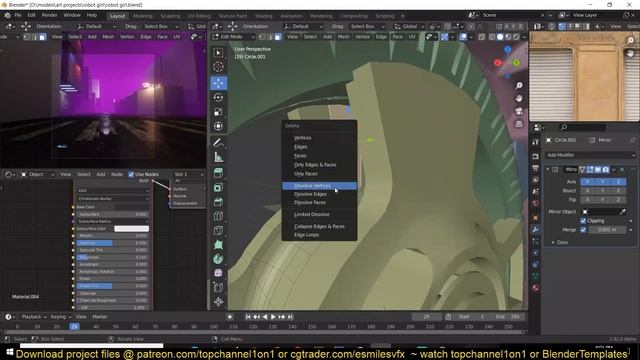Enable the Clipping checkbox in Mirror modifier
Viewport: 640px width, 360px height.
click(583, 221)
